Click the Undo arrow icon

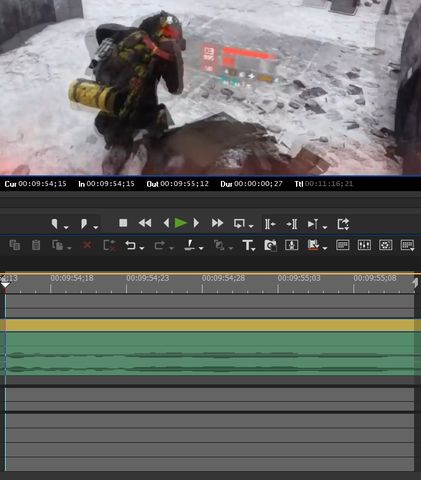pyautogui.click(x=130, y=245)
